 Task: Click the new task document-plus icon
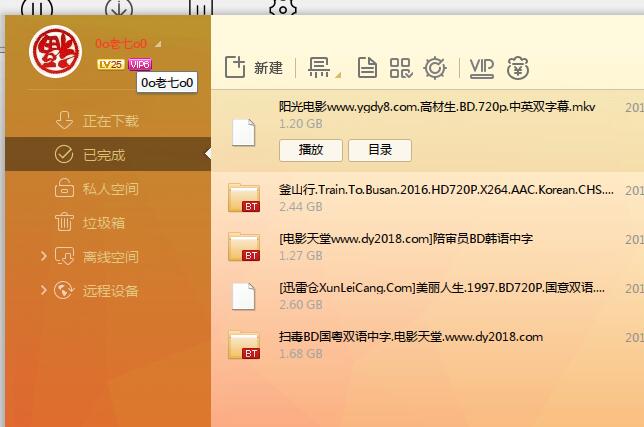235,67
